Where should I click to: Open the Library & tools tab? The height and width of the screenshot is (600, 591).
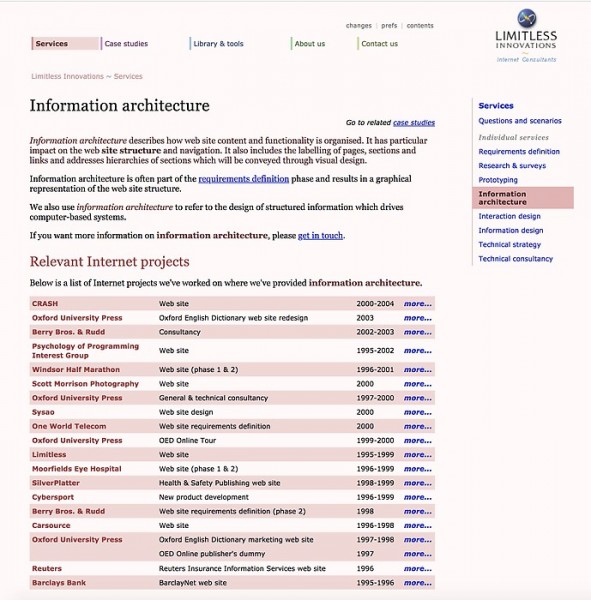coord(218,44)
